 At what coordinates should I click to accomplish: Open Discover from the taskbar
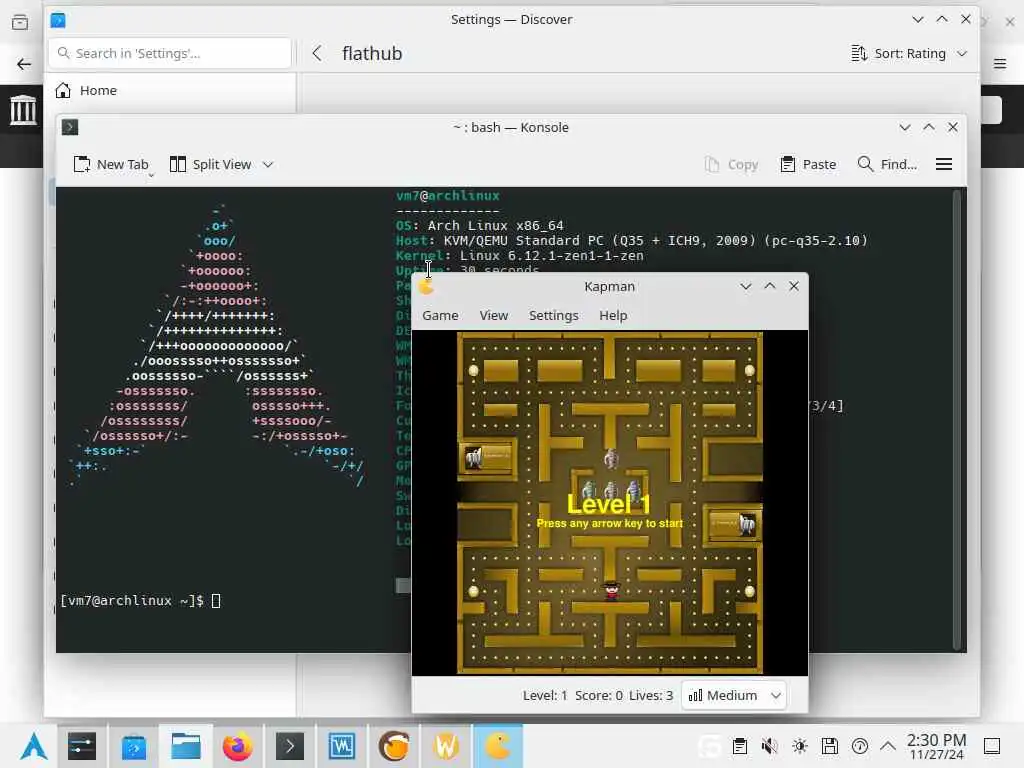pyautogui.click(x=134, y=746)
